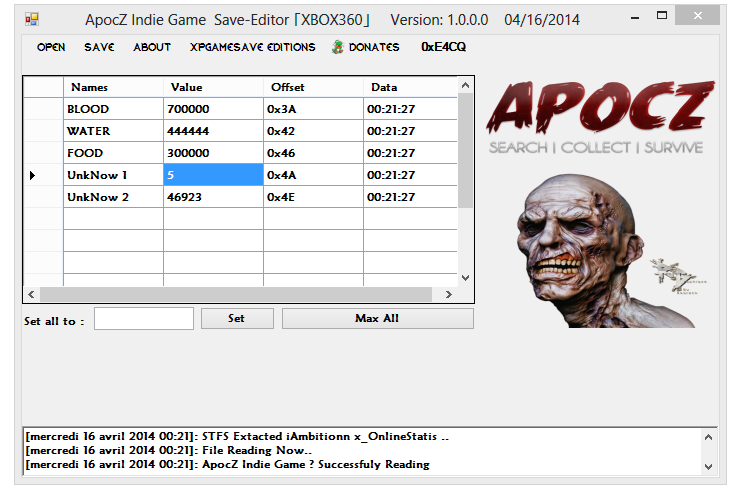Select the UnkNow 2 row header
The image size is (738, 501).
(43, 197)
